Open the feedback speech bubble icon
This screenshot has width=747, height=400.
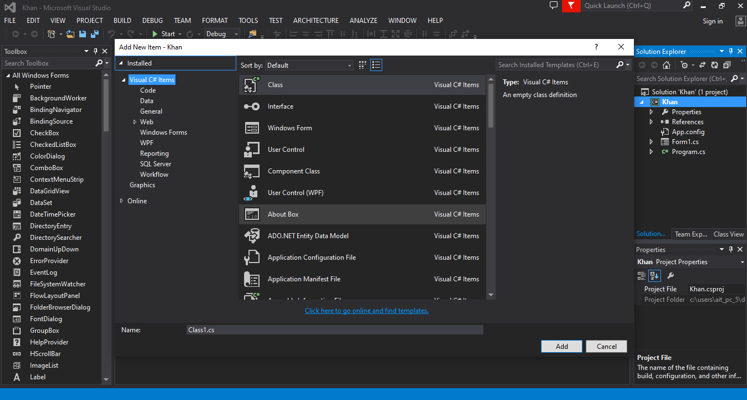point(553,5)
